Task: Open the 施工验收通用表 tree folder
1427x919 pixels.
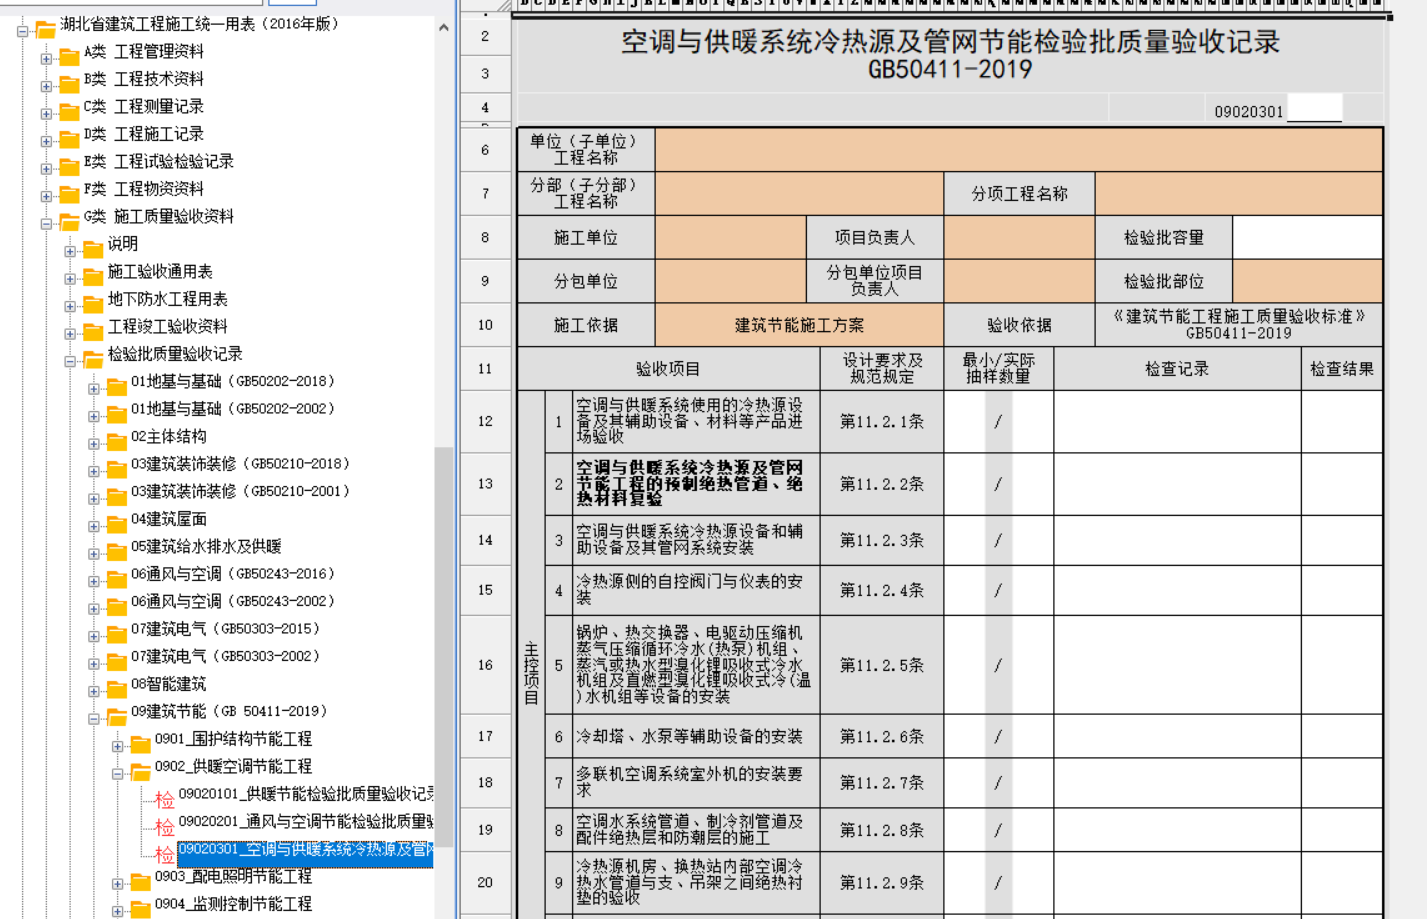Action: click(x=160, y=272)
